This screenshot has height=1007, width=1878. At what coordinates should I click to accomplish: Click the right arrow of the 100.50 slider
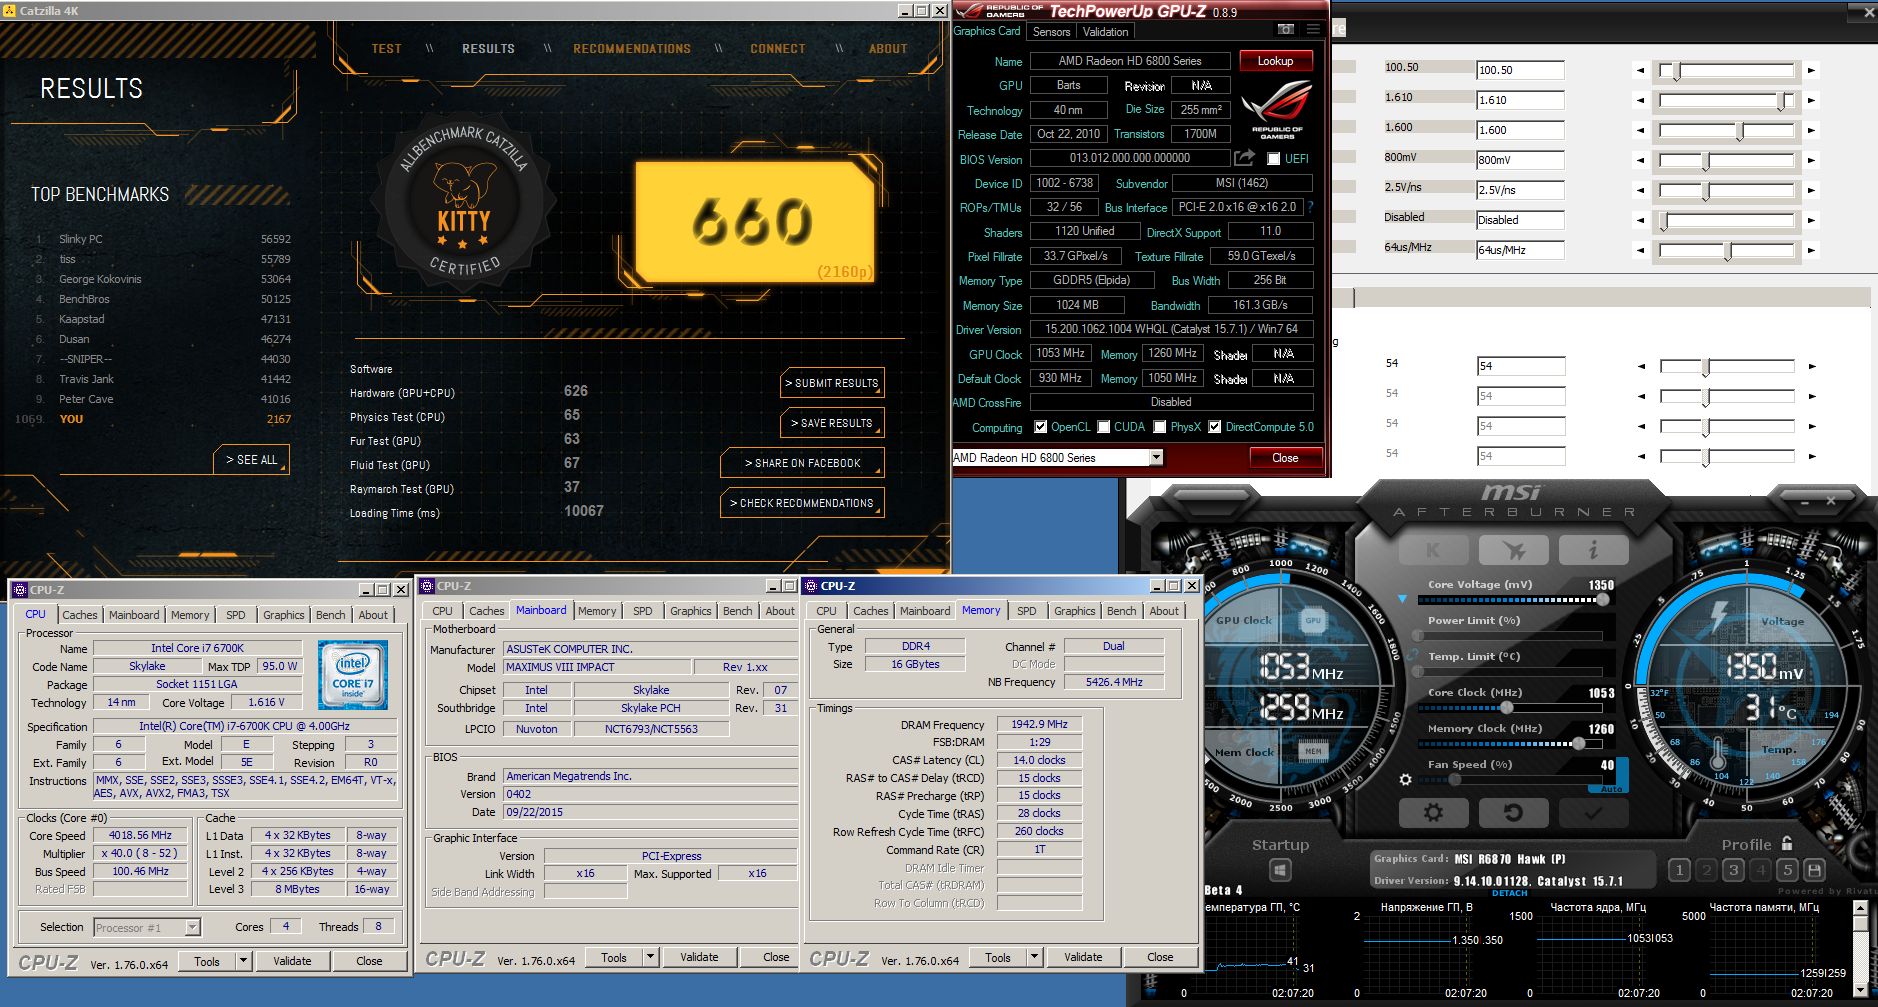[x=1811, y=70]
